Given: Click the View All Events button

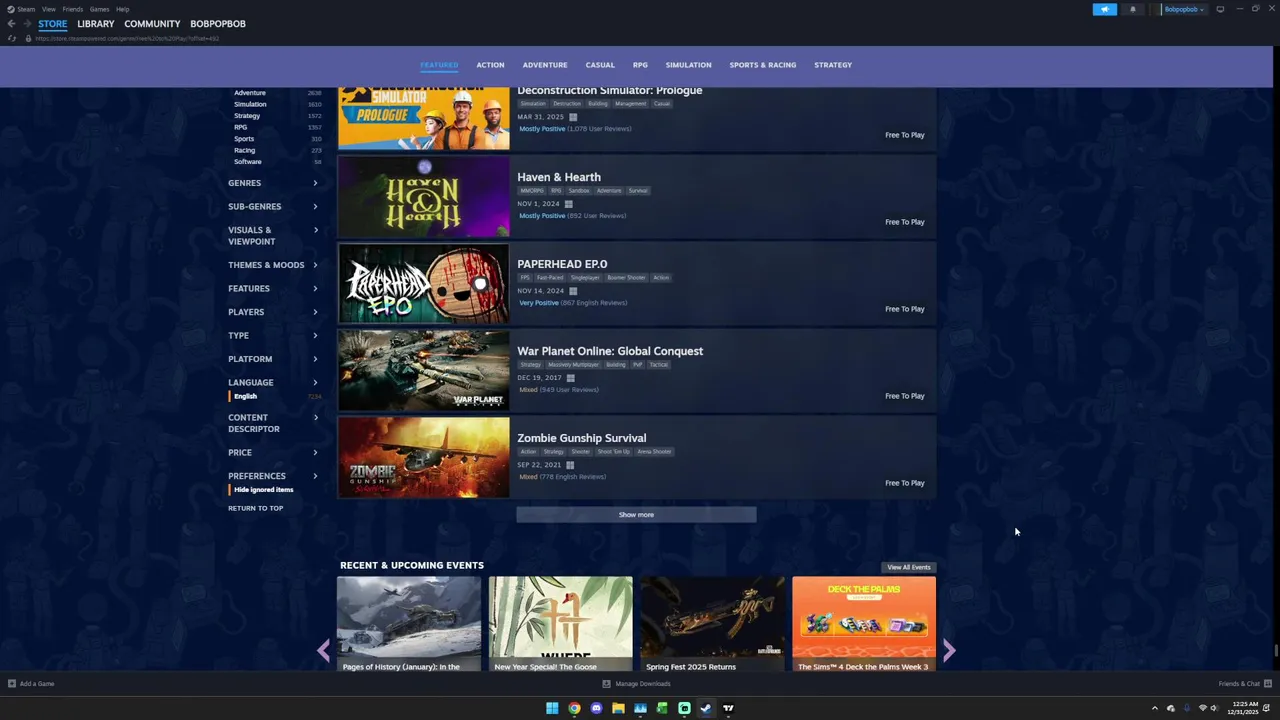Looking at the screenshot, I should (909, 567).
